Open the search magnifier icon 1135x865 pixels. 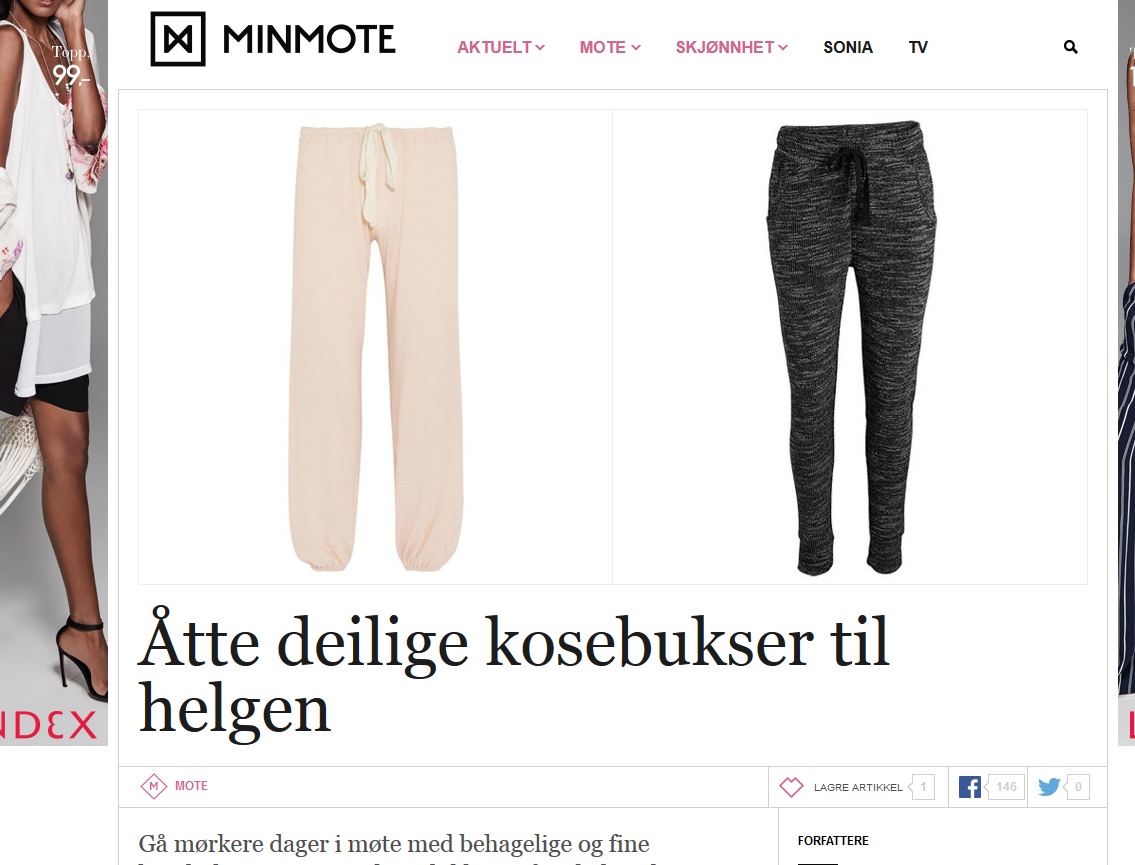click(x=1071, y=47)
